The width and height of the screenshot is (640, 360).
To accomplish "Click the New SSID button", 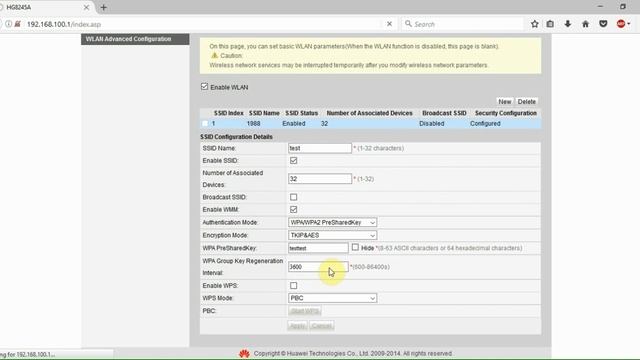I will [504, 102].
